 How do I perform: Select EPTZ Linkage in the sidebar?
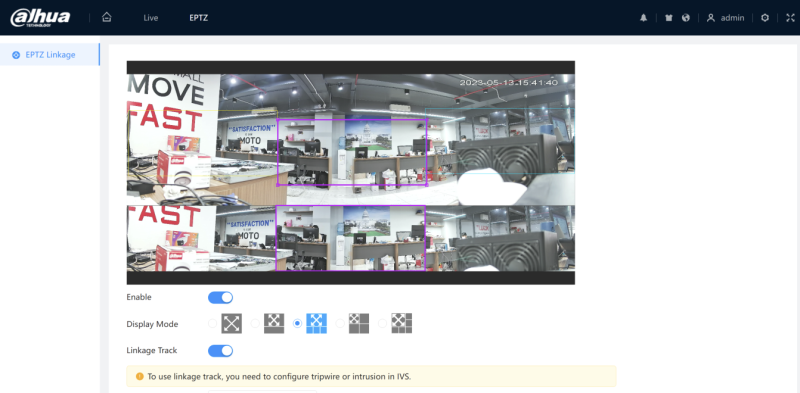point(50,55)
